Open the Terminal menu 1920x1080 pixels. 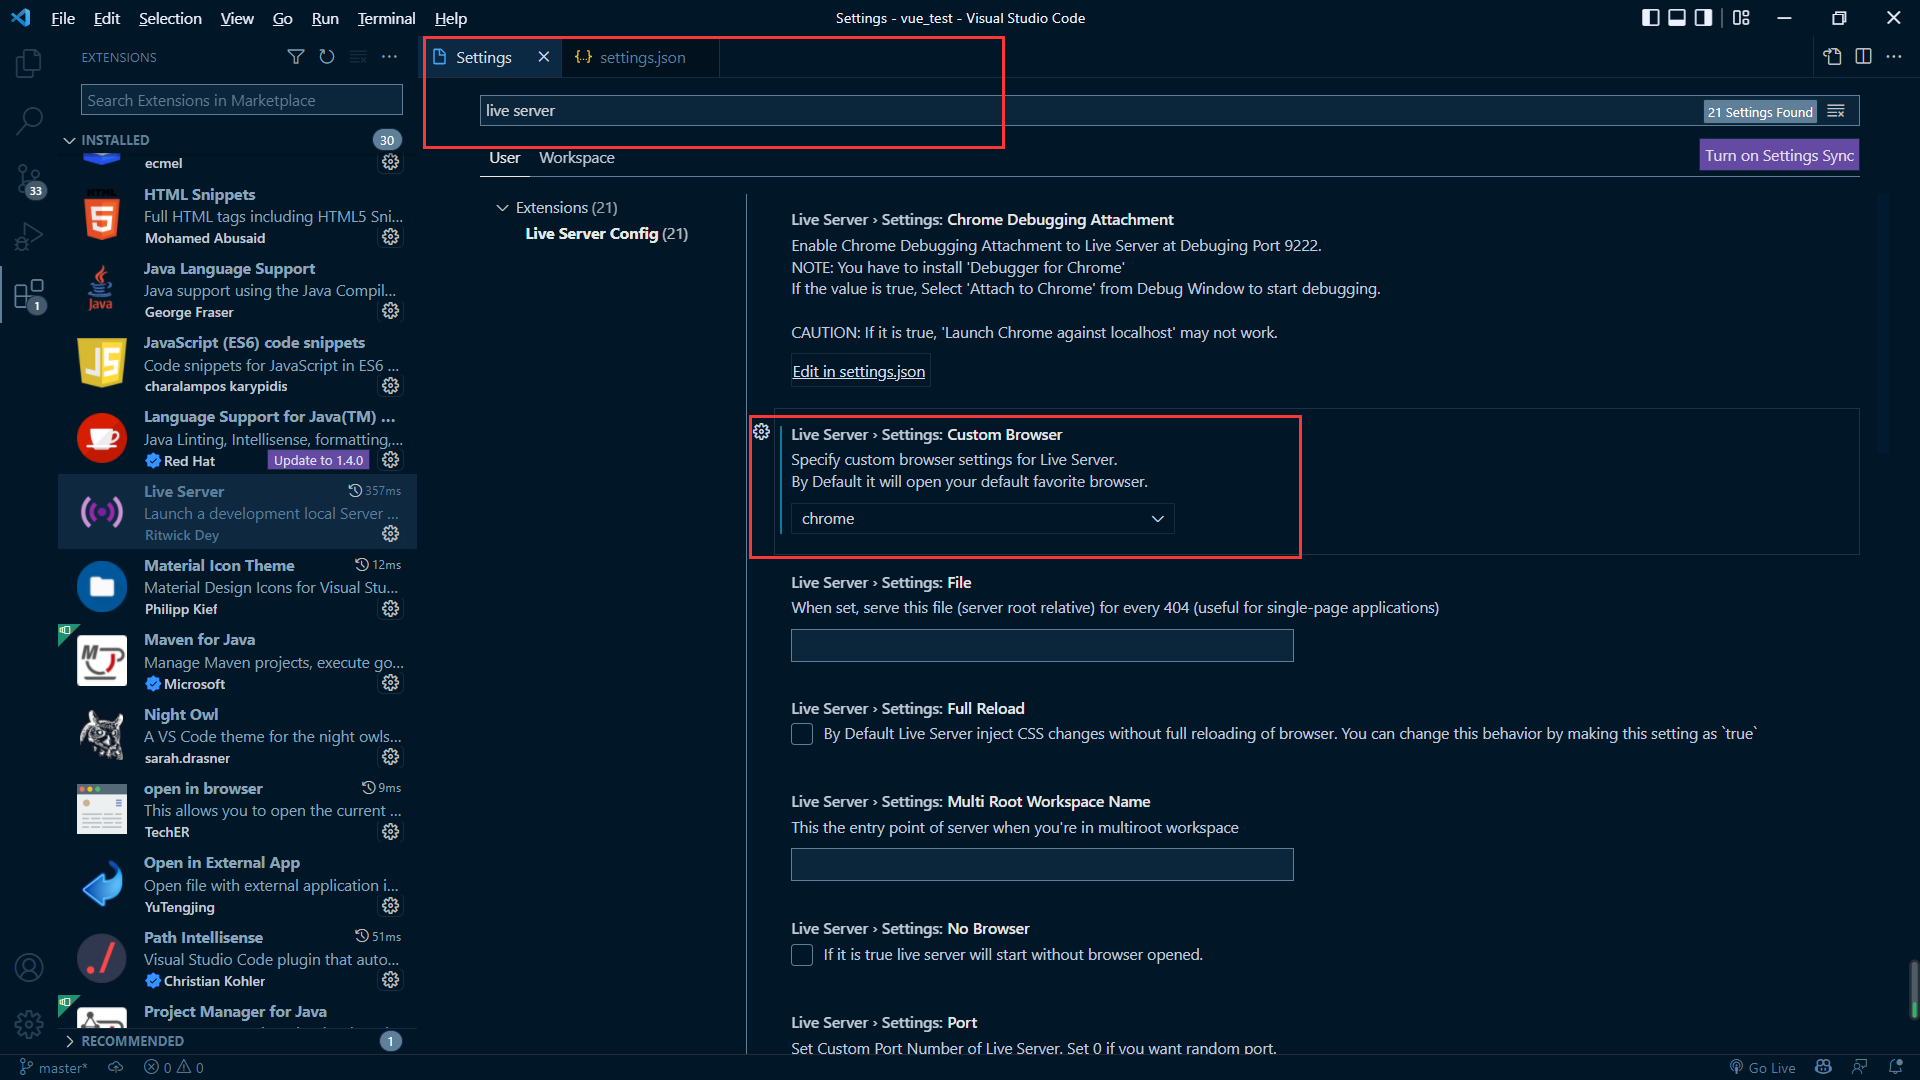(386, 18)
